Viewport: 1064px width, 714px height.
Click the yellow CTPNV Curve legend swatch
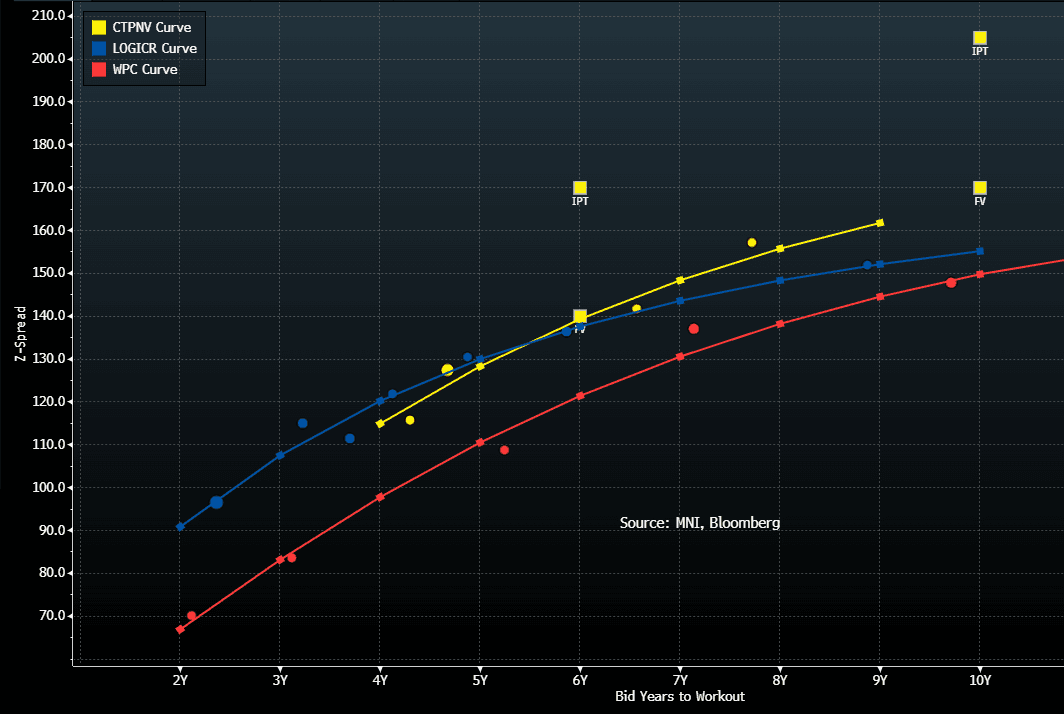click(99, 27)
